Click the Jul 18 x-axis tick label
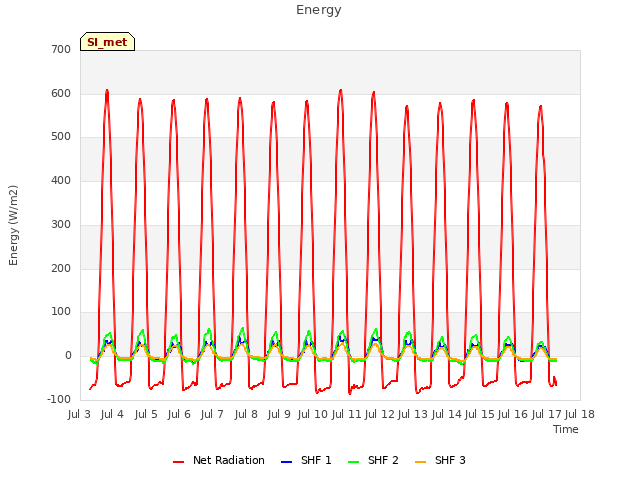Image resolution: width=640 pixels, height=480 pixels. tap(580, 414)
